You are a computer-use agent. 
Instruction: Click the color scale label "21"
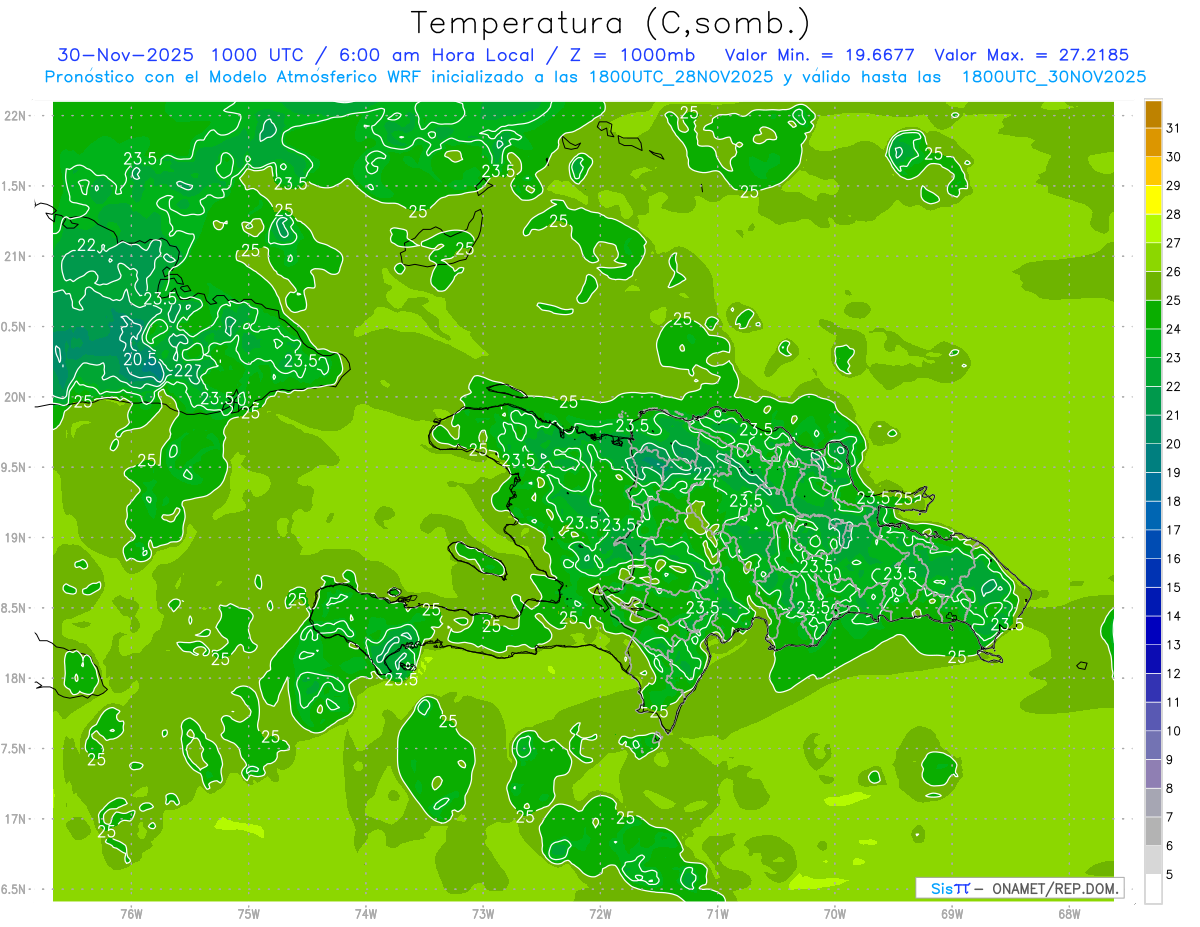[1173, 415]
